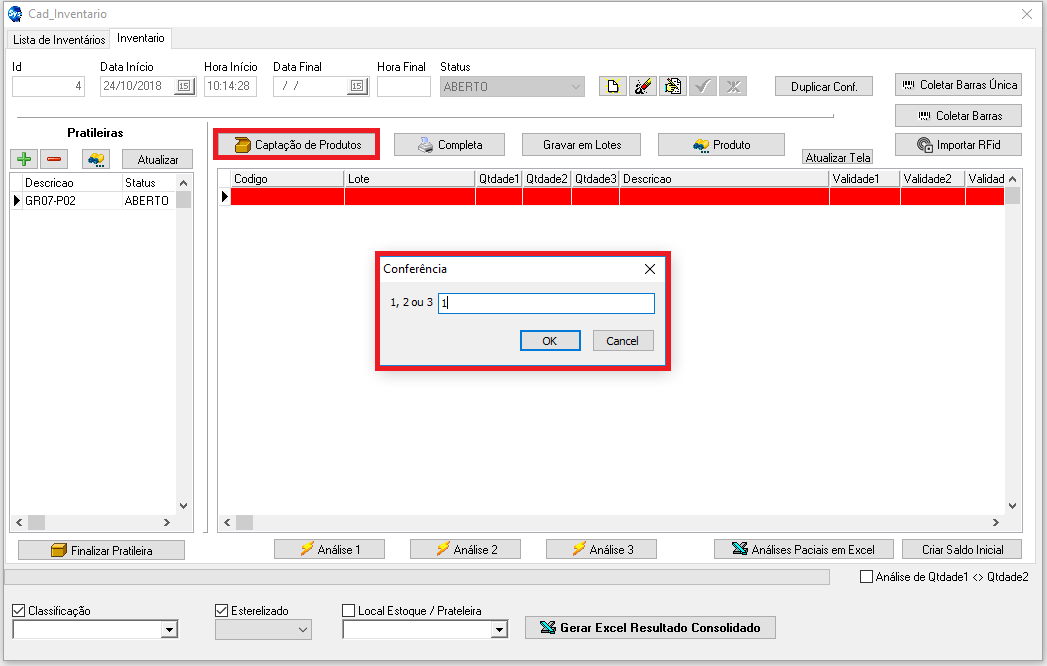Click the edit record pencil icon
This screenshot has width=1047, height=666.
pos(643,86)
